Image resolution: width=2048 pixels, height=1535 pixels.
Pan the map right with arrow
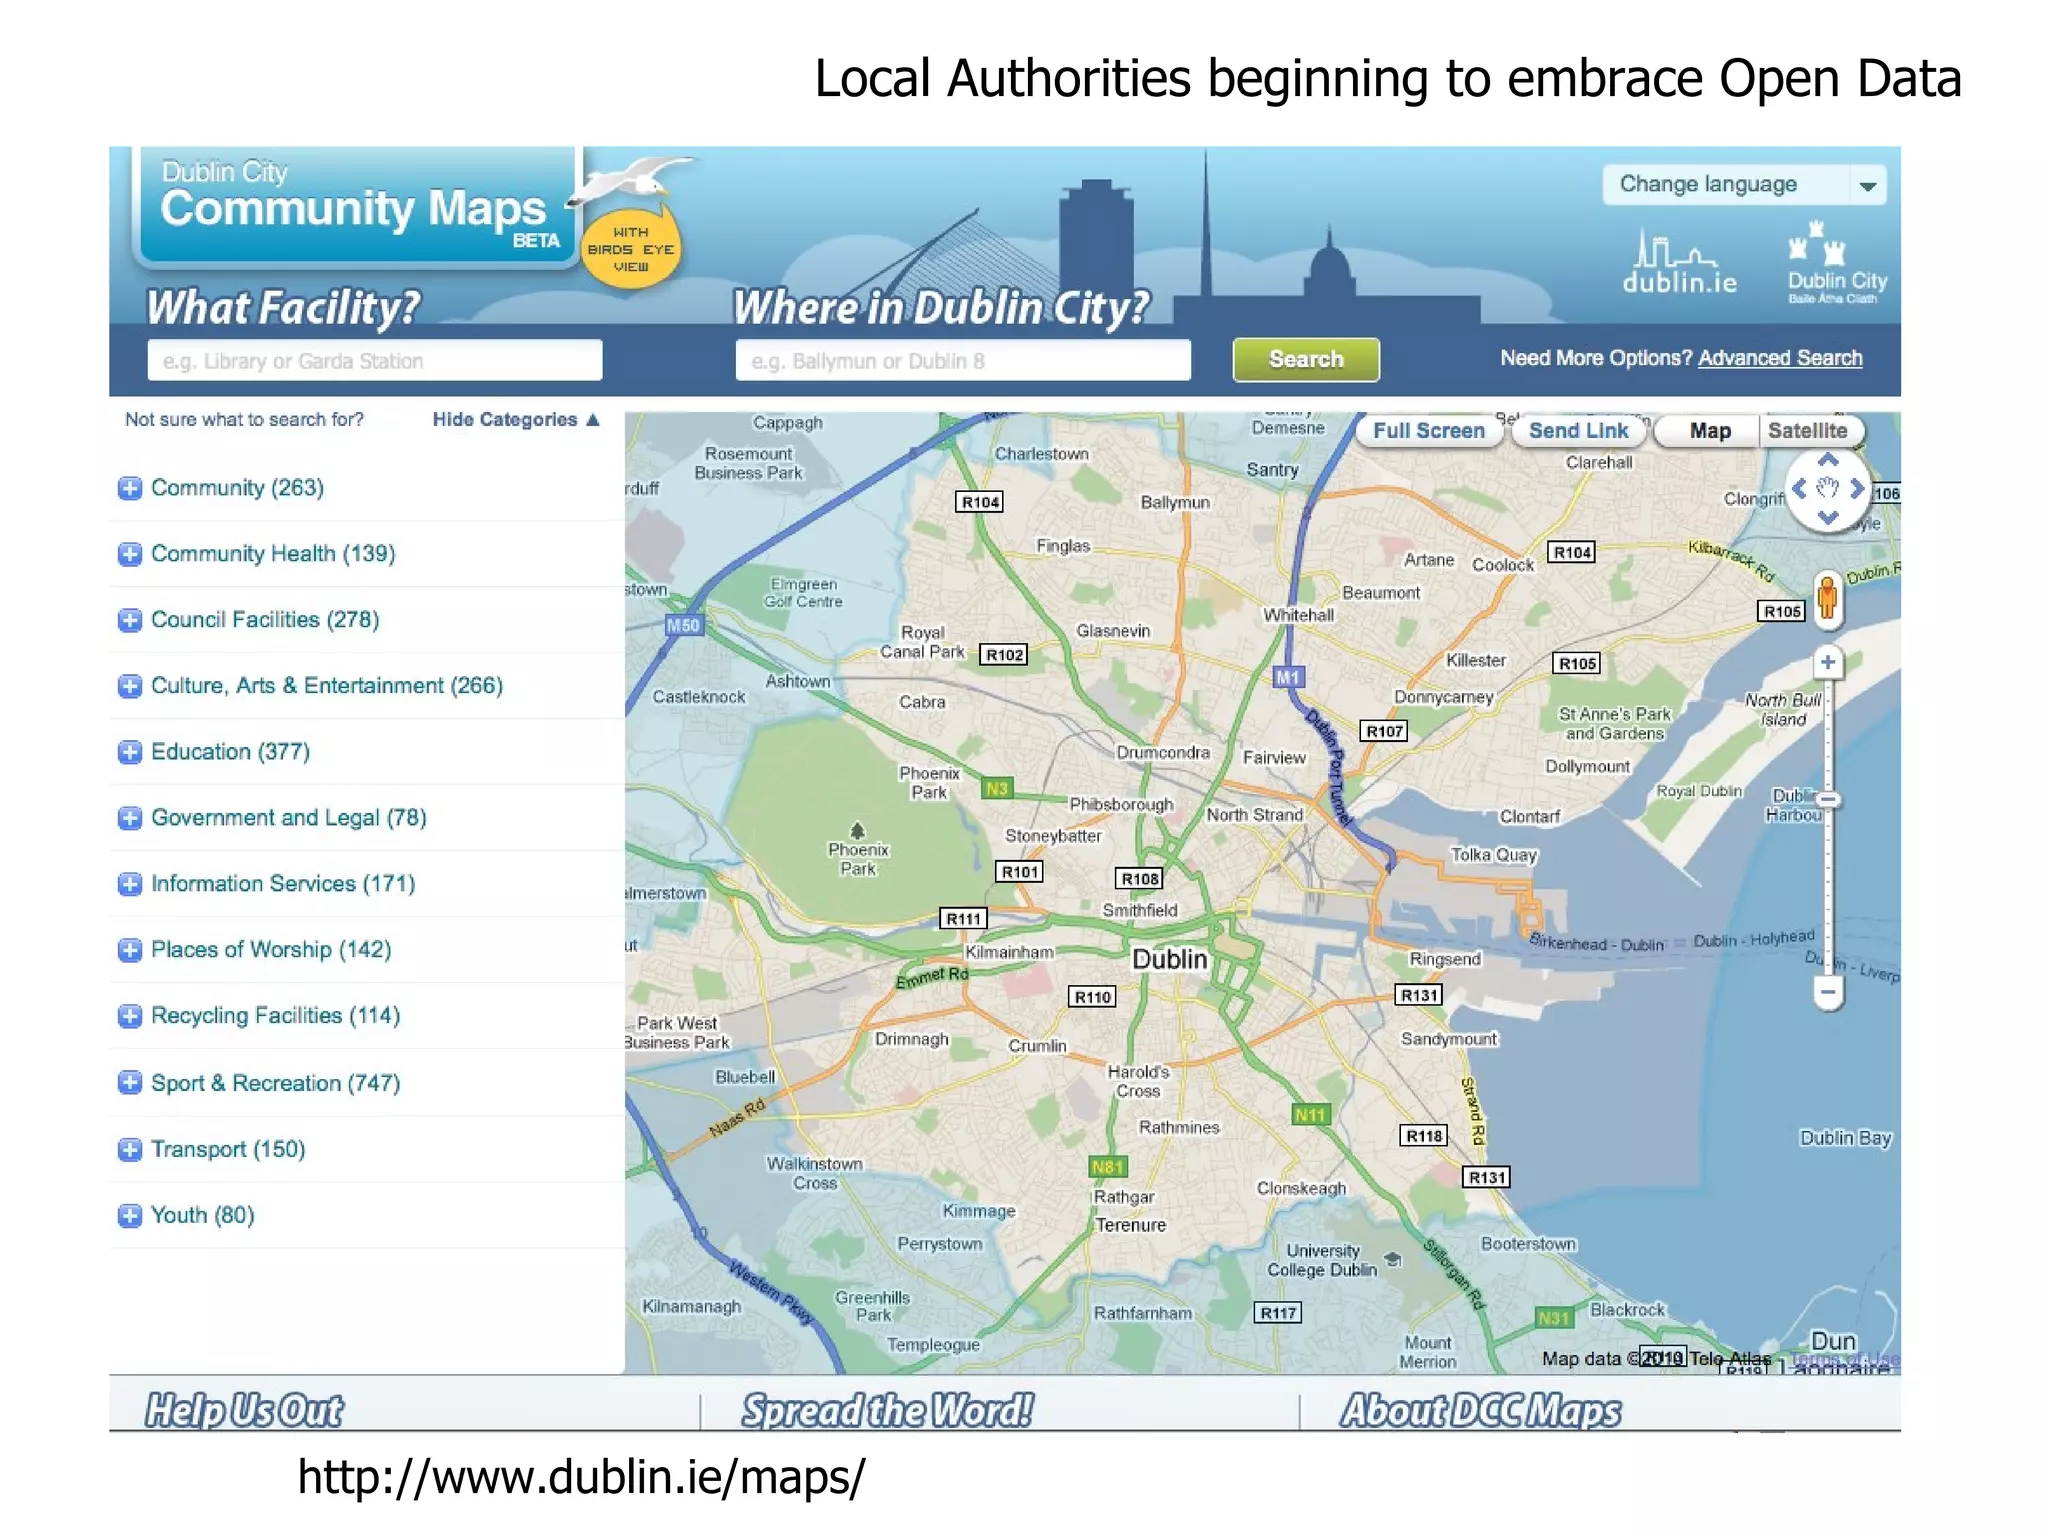click(1857, 488)
